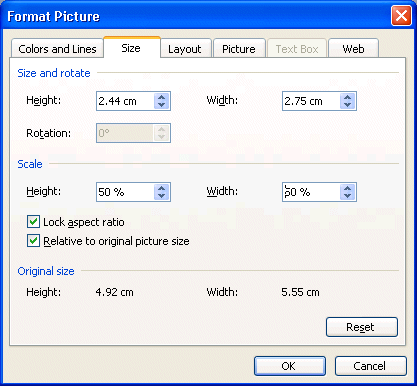
Task: Click the Reset button
Action: pos(362,327)
